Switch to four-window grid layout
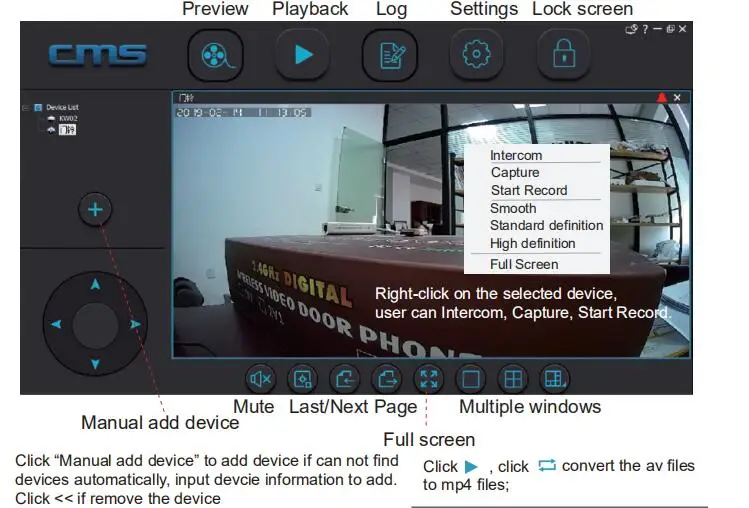The width and height of the screenshot is (749, 508). (x=513, y=379)
